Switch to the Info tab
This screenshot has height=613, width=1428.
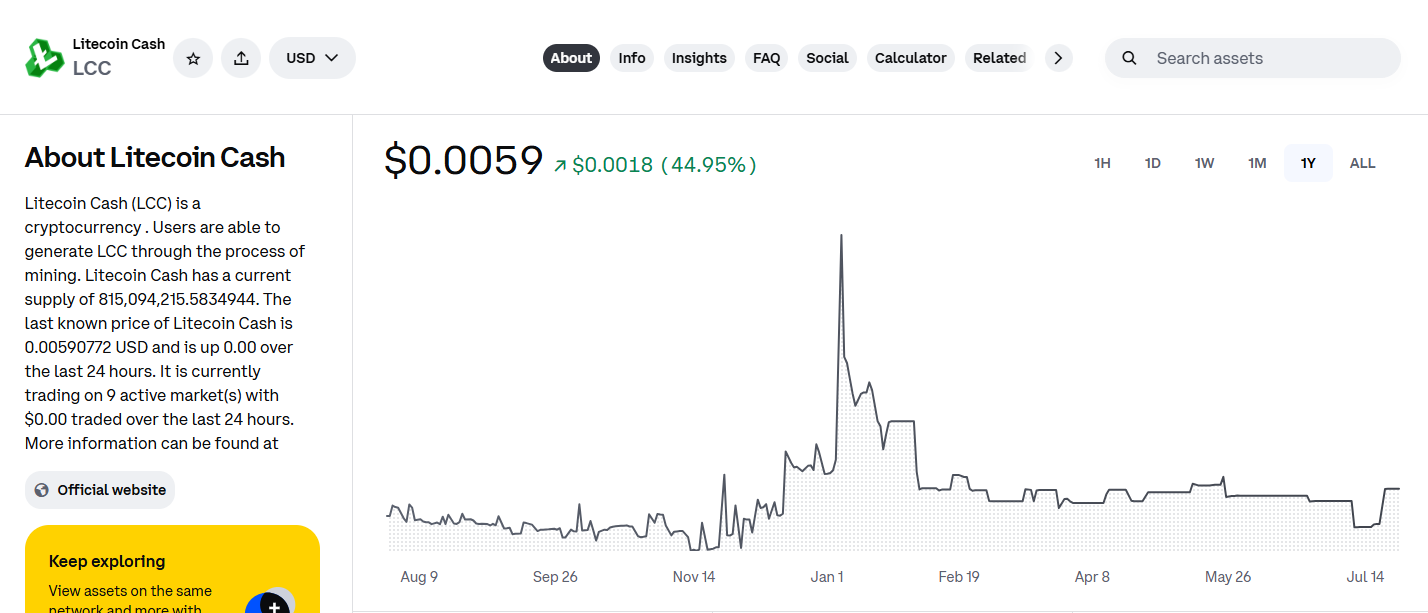(x=632, y=58)
